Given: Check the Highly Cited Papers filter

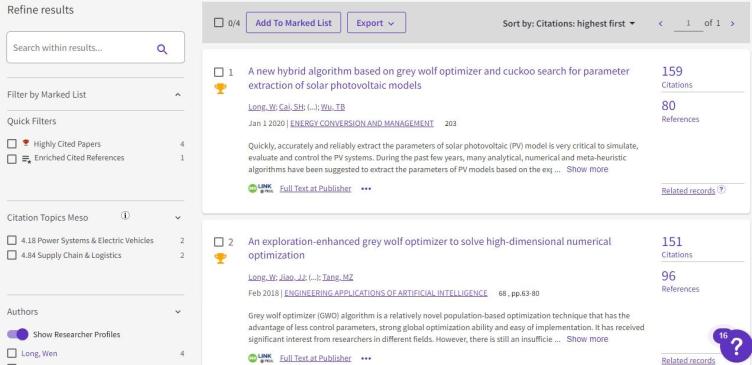Looking at the screenshot, I should tap(12, 144).
